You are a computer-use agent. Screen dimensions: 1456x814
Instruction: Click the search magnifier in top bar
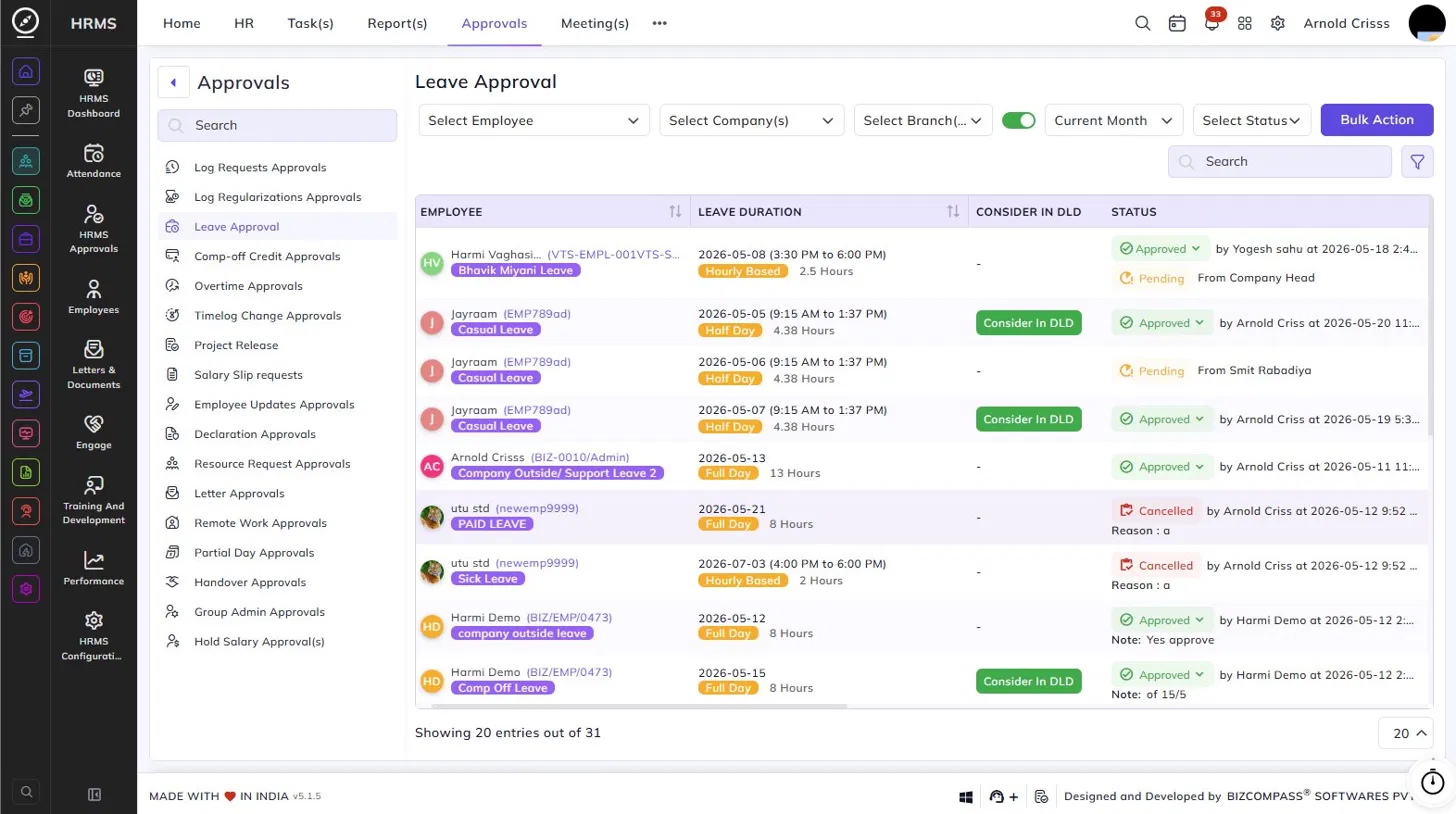1142,23
